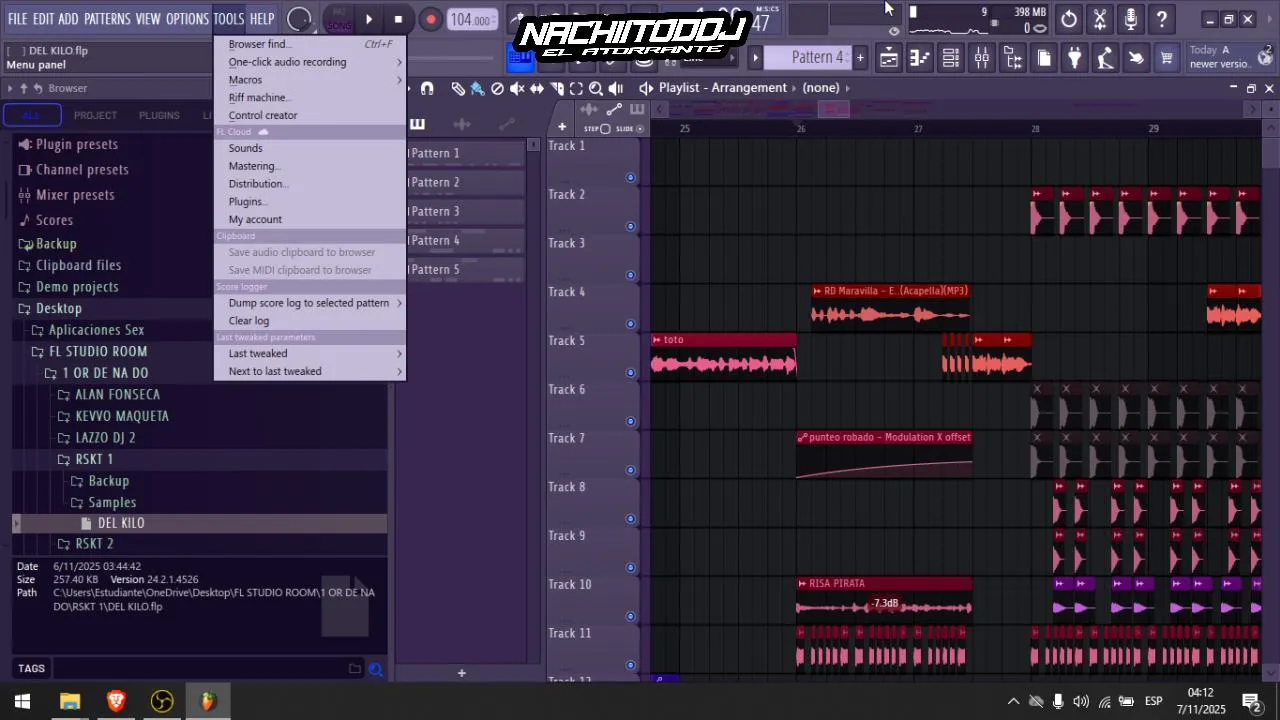Start playback with the play button
This screenshot has height=720, width=1280.
coord(369,19)
